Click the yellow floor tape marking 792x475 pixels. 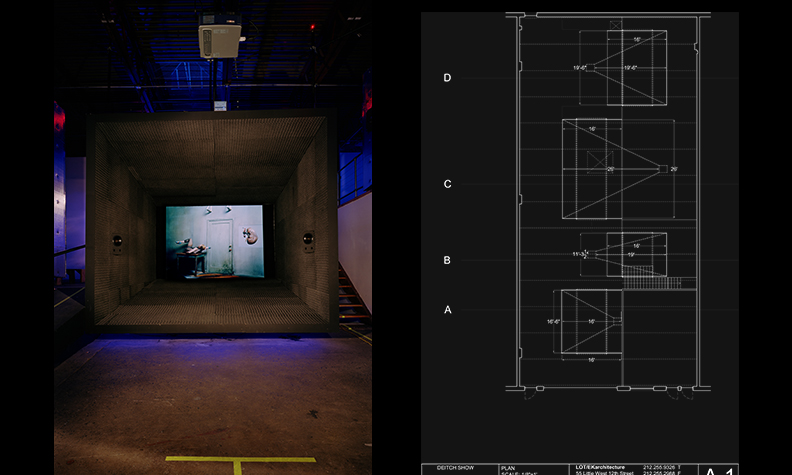(x=240, y=465)
